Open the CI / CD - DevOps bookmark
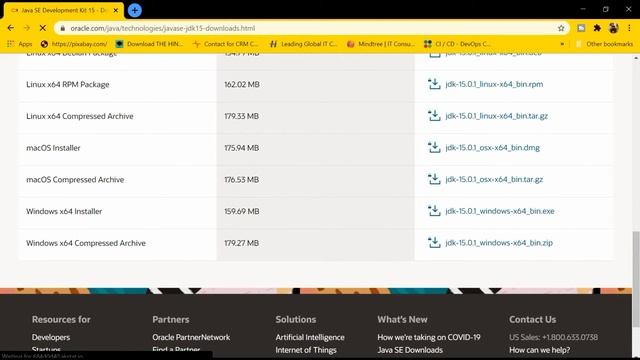Screen dimensions: 640x360 (x=457, y=44)
